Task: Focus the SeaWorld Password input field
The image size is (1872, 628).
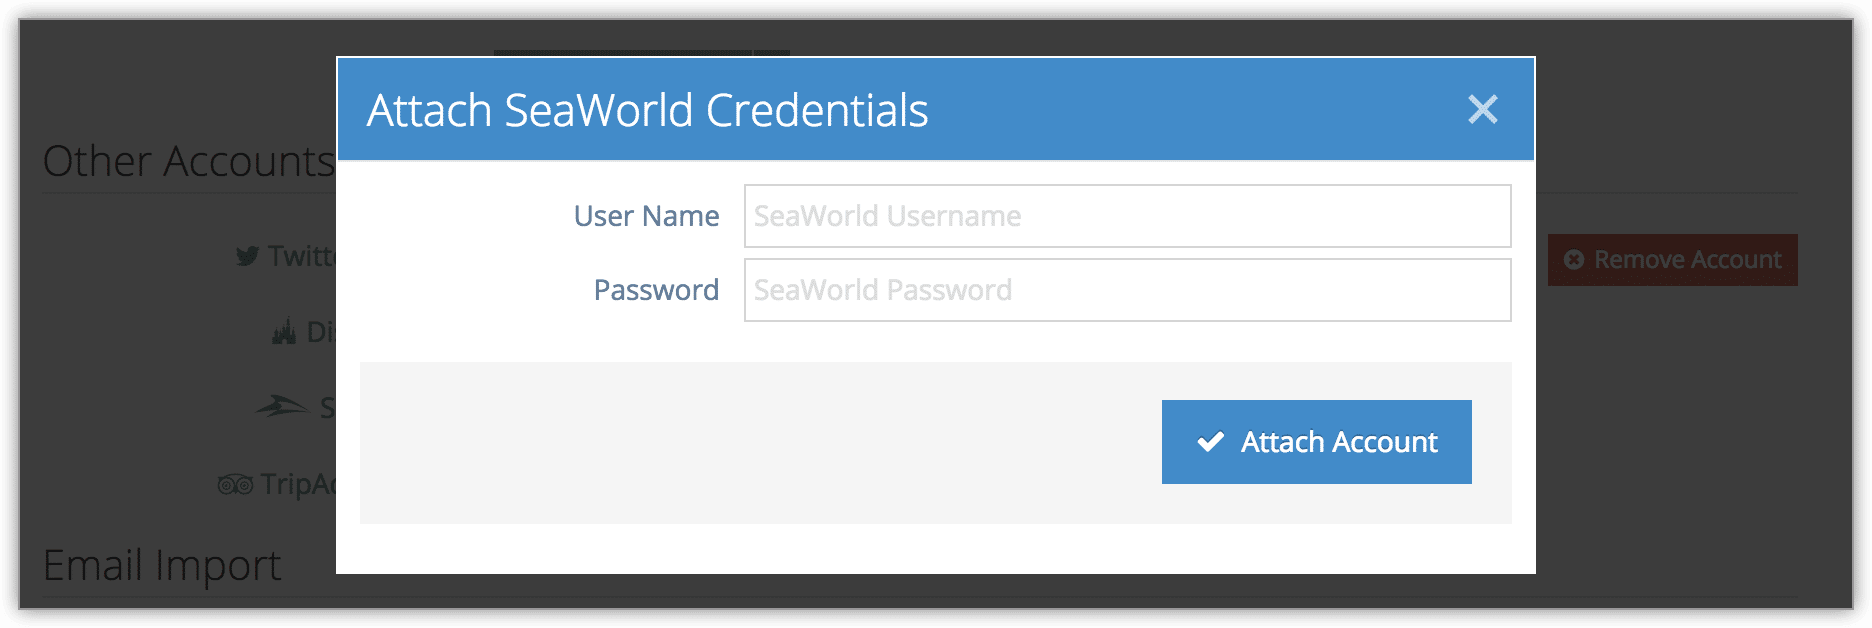Action: coord(1127,290)
